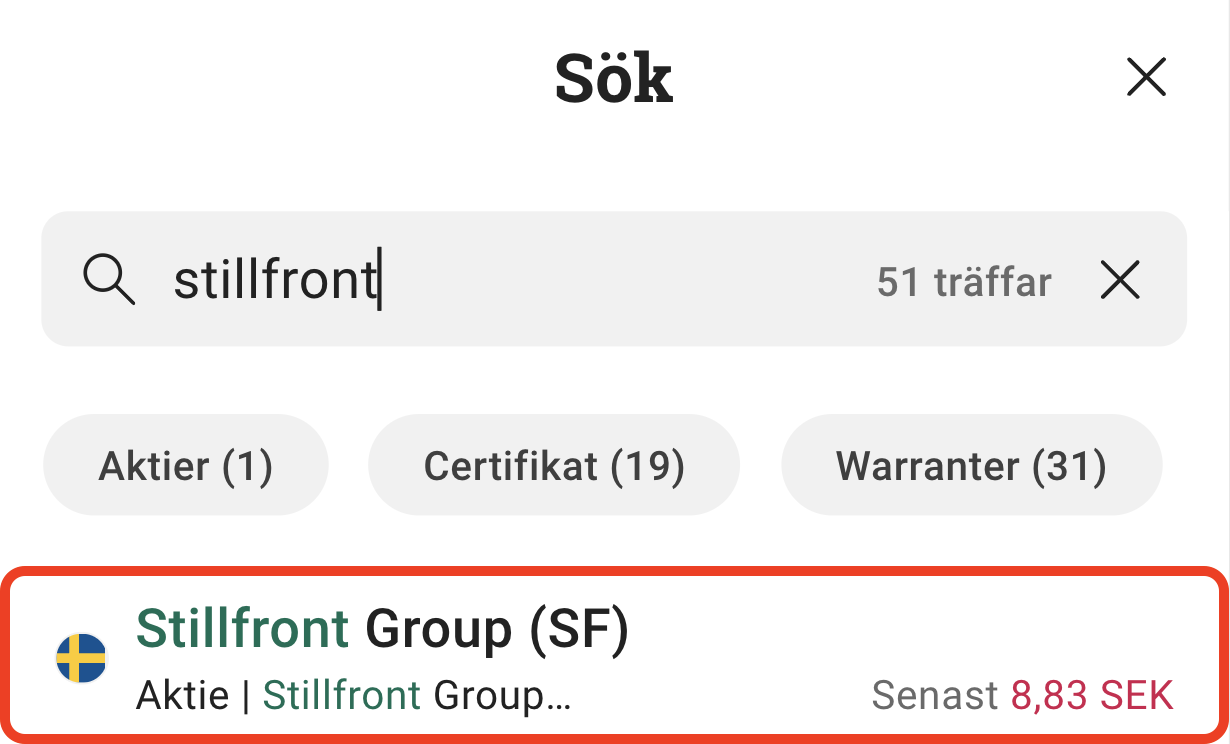The width and height of the screenshot is (1230, 744).
Task: Click the Aktie instrument type label
Action: pos(182,694)
